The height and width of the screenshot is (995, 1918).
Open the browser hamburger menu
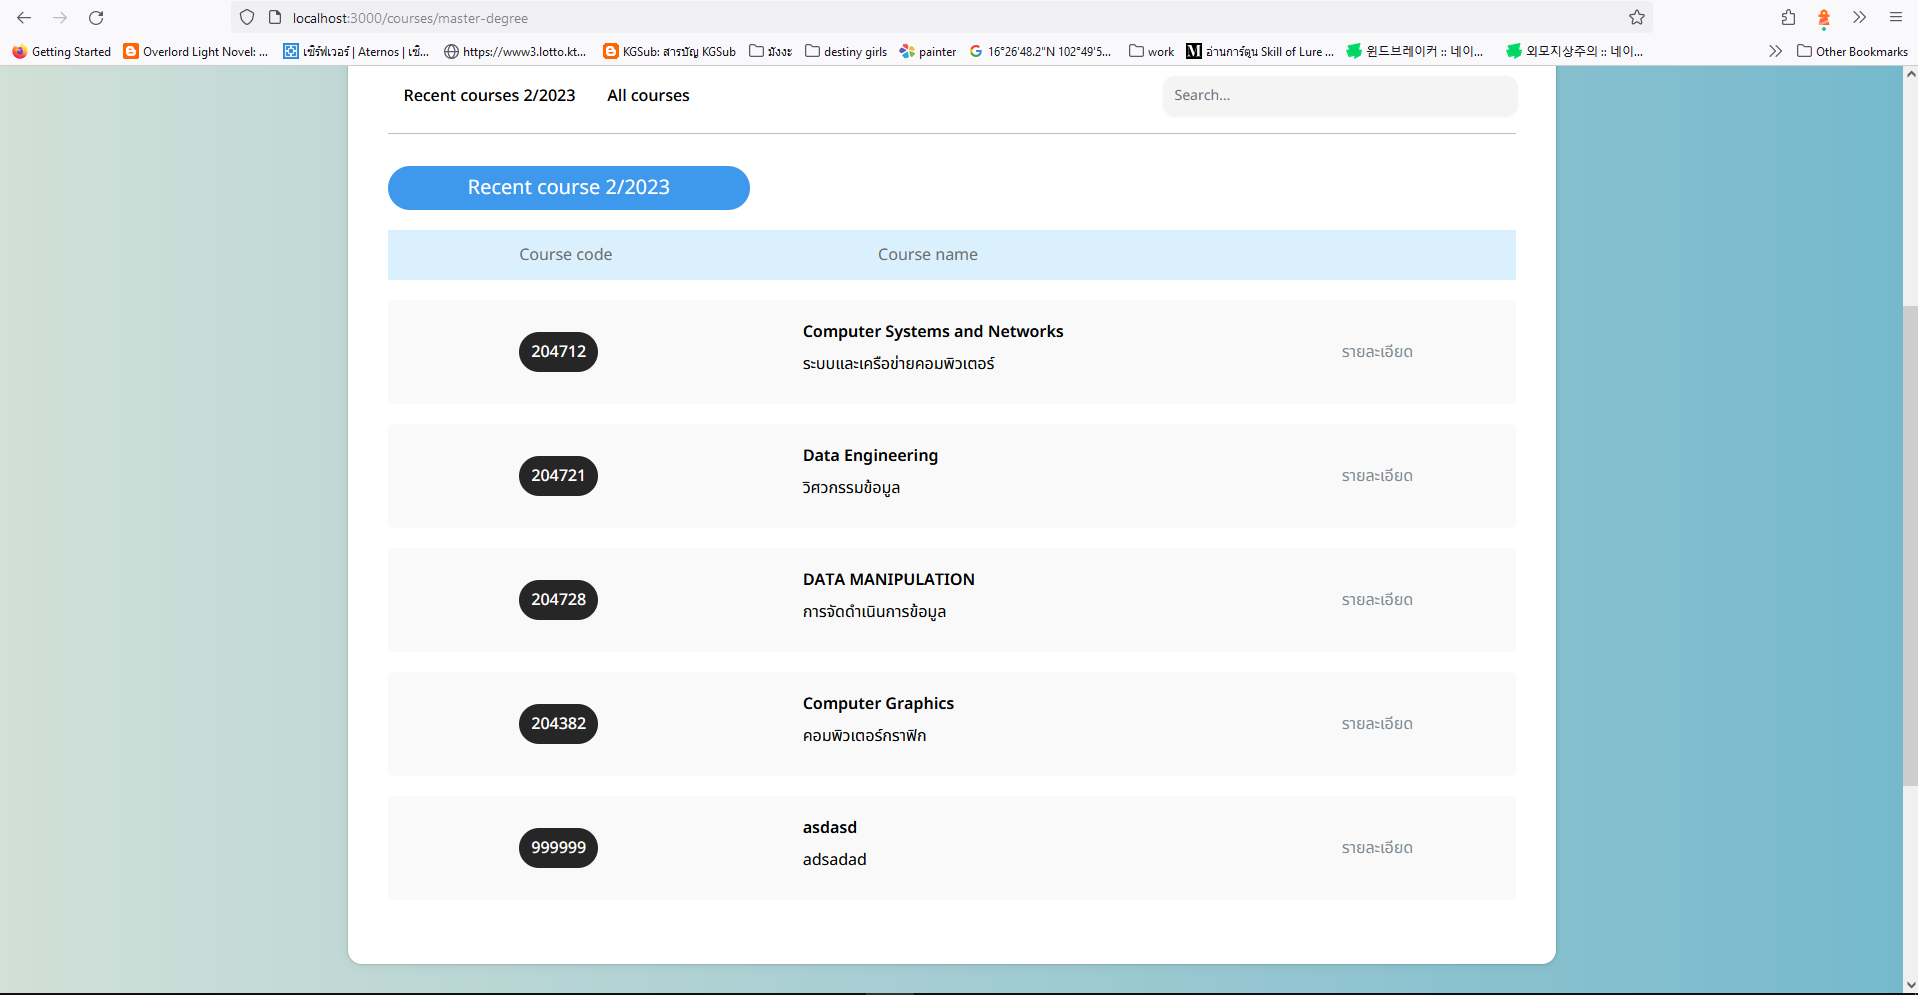click(x=1895, y=17)
